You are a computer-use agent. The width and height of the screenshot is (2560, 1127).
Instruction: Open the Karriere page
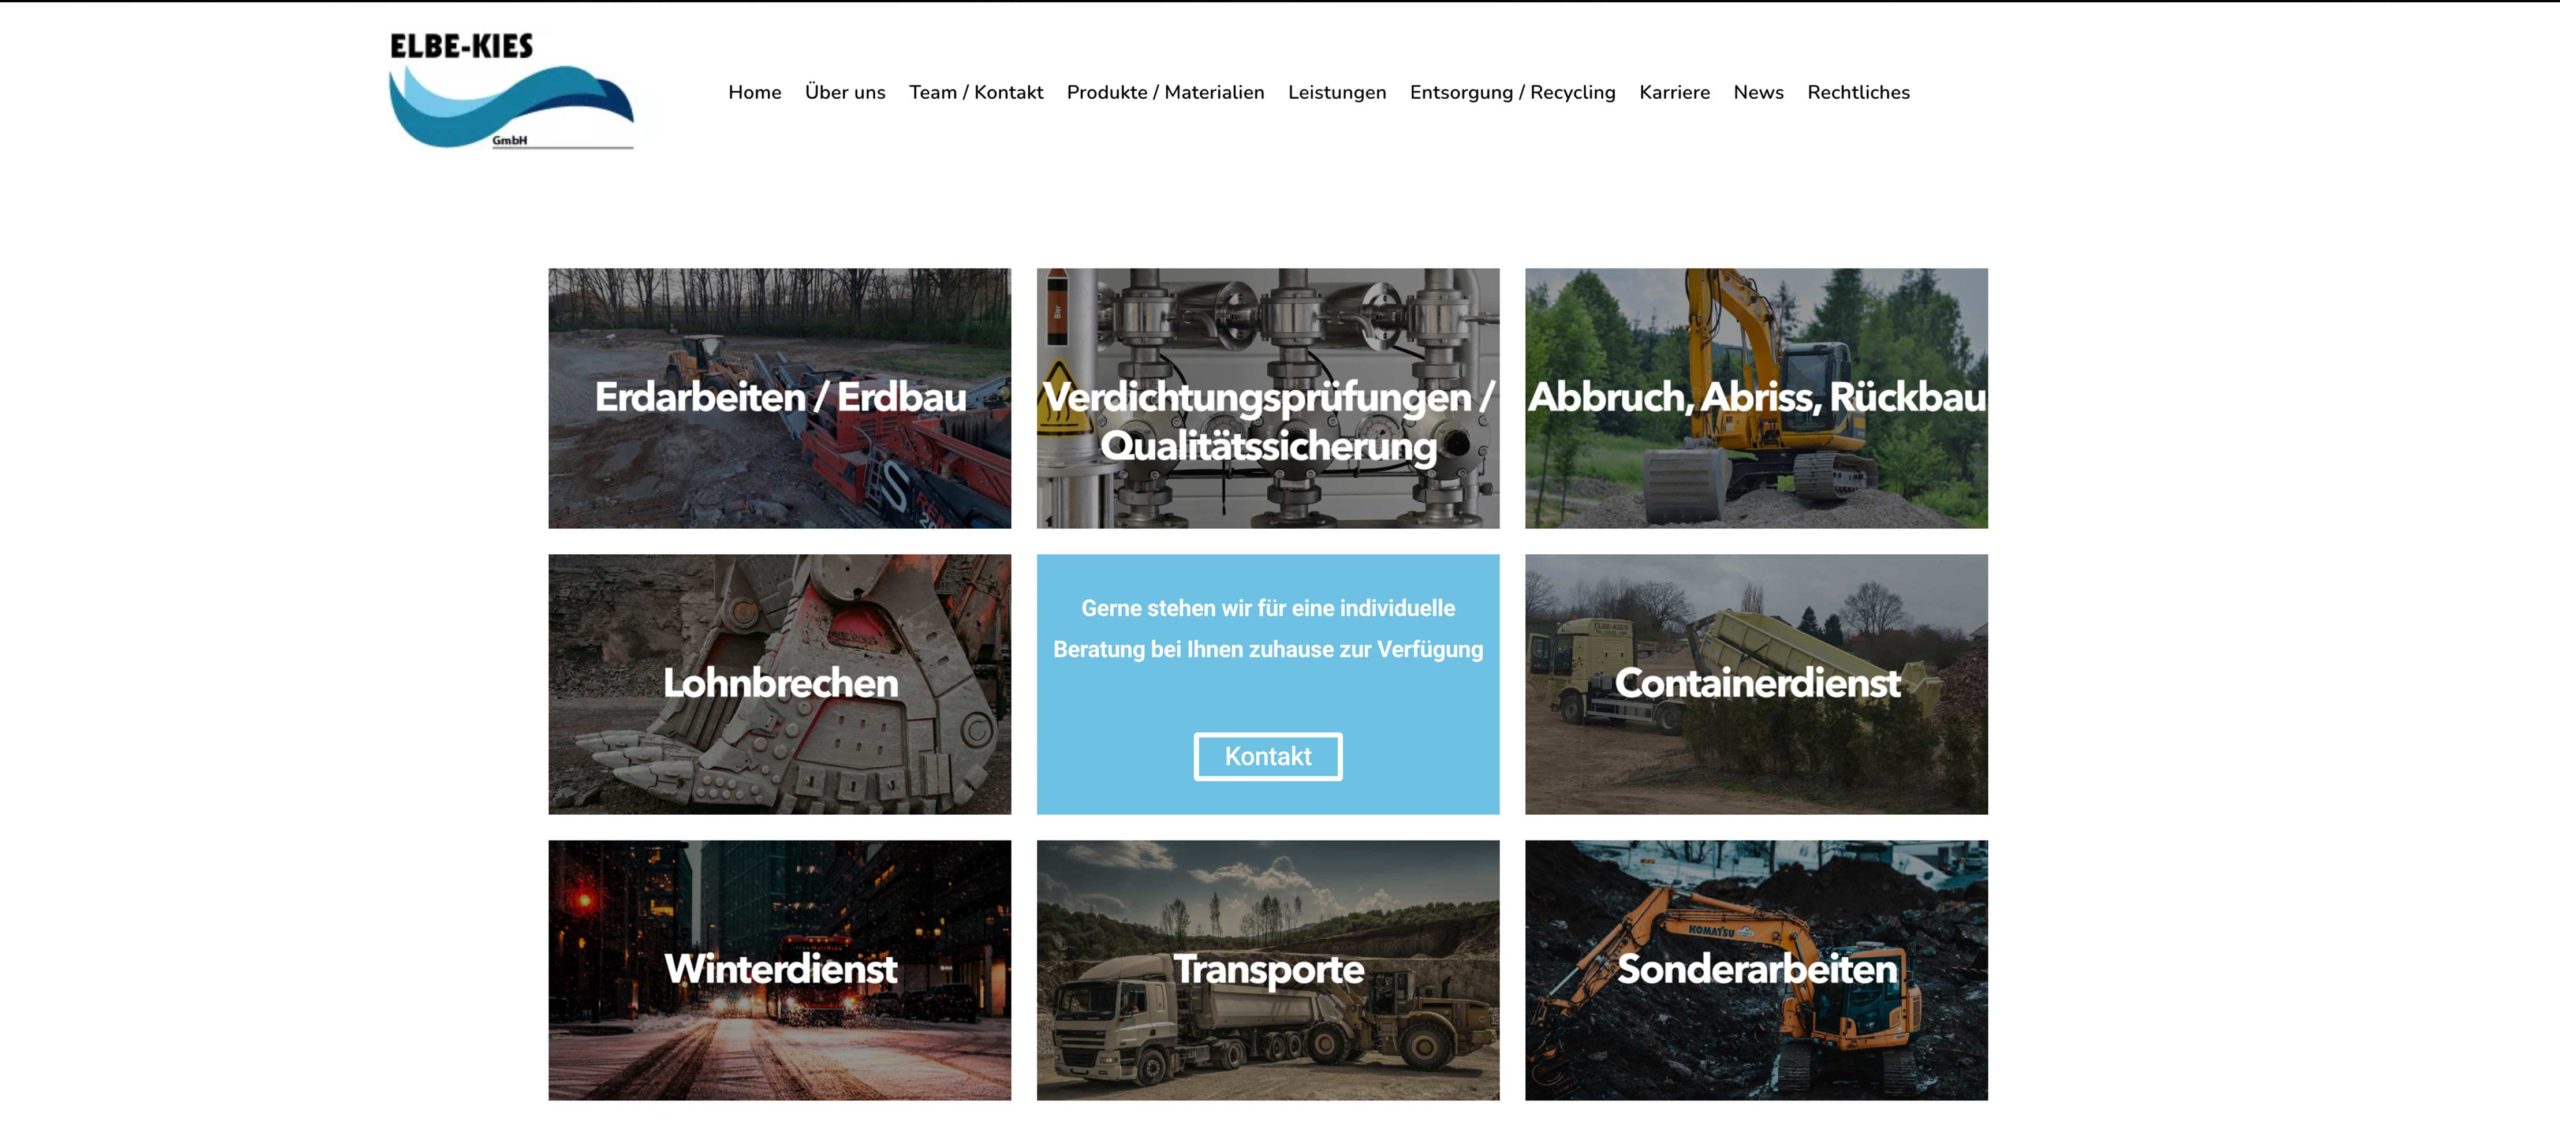(x=1674, y=92)
